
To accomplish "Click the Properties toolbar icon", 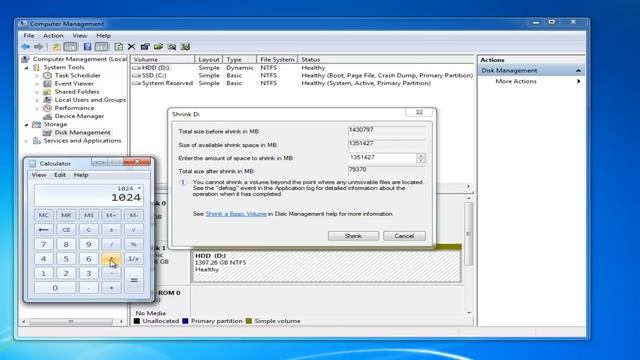I will 145,47.
